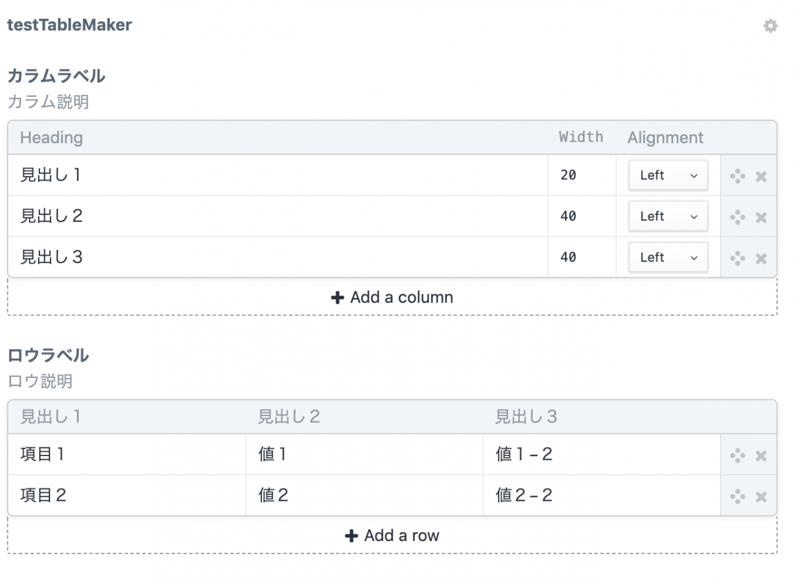The height and width of the screenshot is (581, 800).
Task: Expand the Alignment dropdown for 見出し３
Action: point(668,258)
